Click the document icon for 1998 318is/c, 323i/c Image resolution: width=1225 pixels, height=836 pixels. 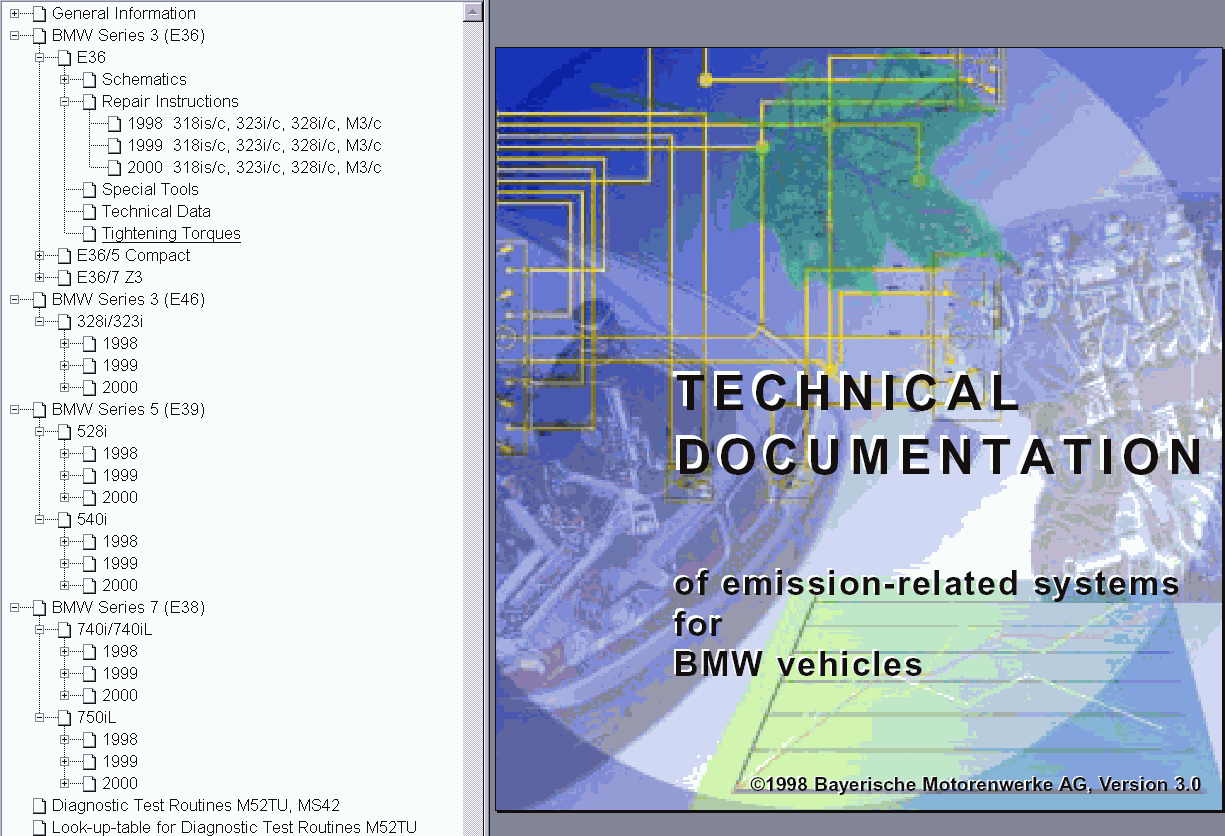point(114,124)
